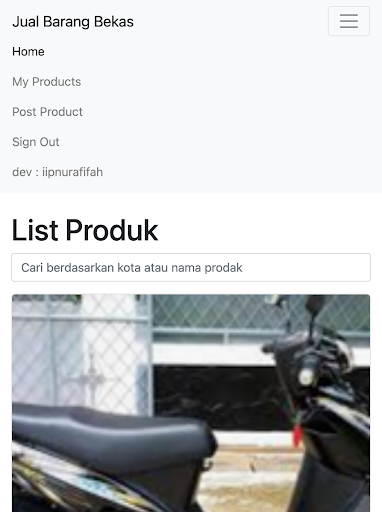Navigate to Post Product form
This screenshot has width=382, height=512.
coord(47,112)
